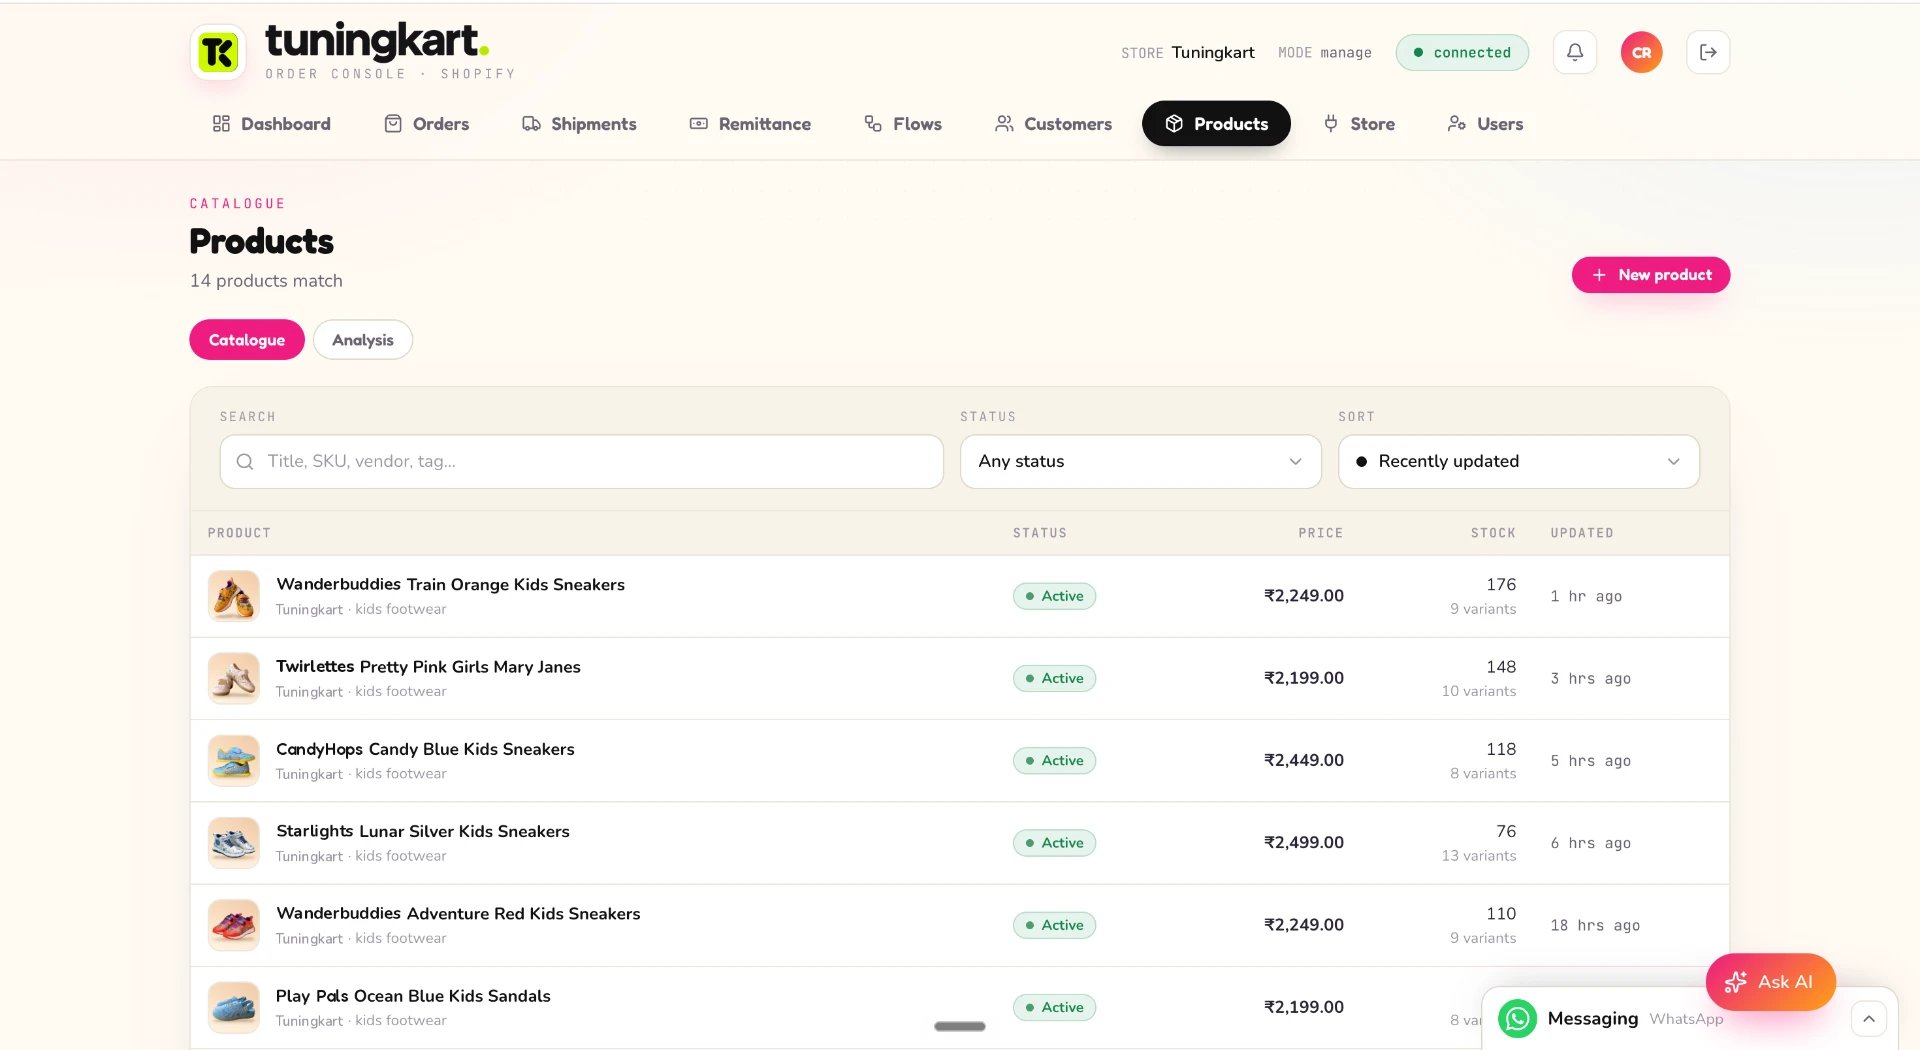Open the Orders tab
Viewport: 1920px width, 1050px height.
(427, 124)
